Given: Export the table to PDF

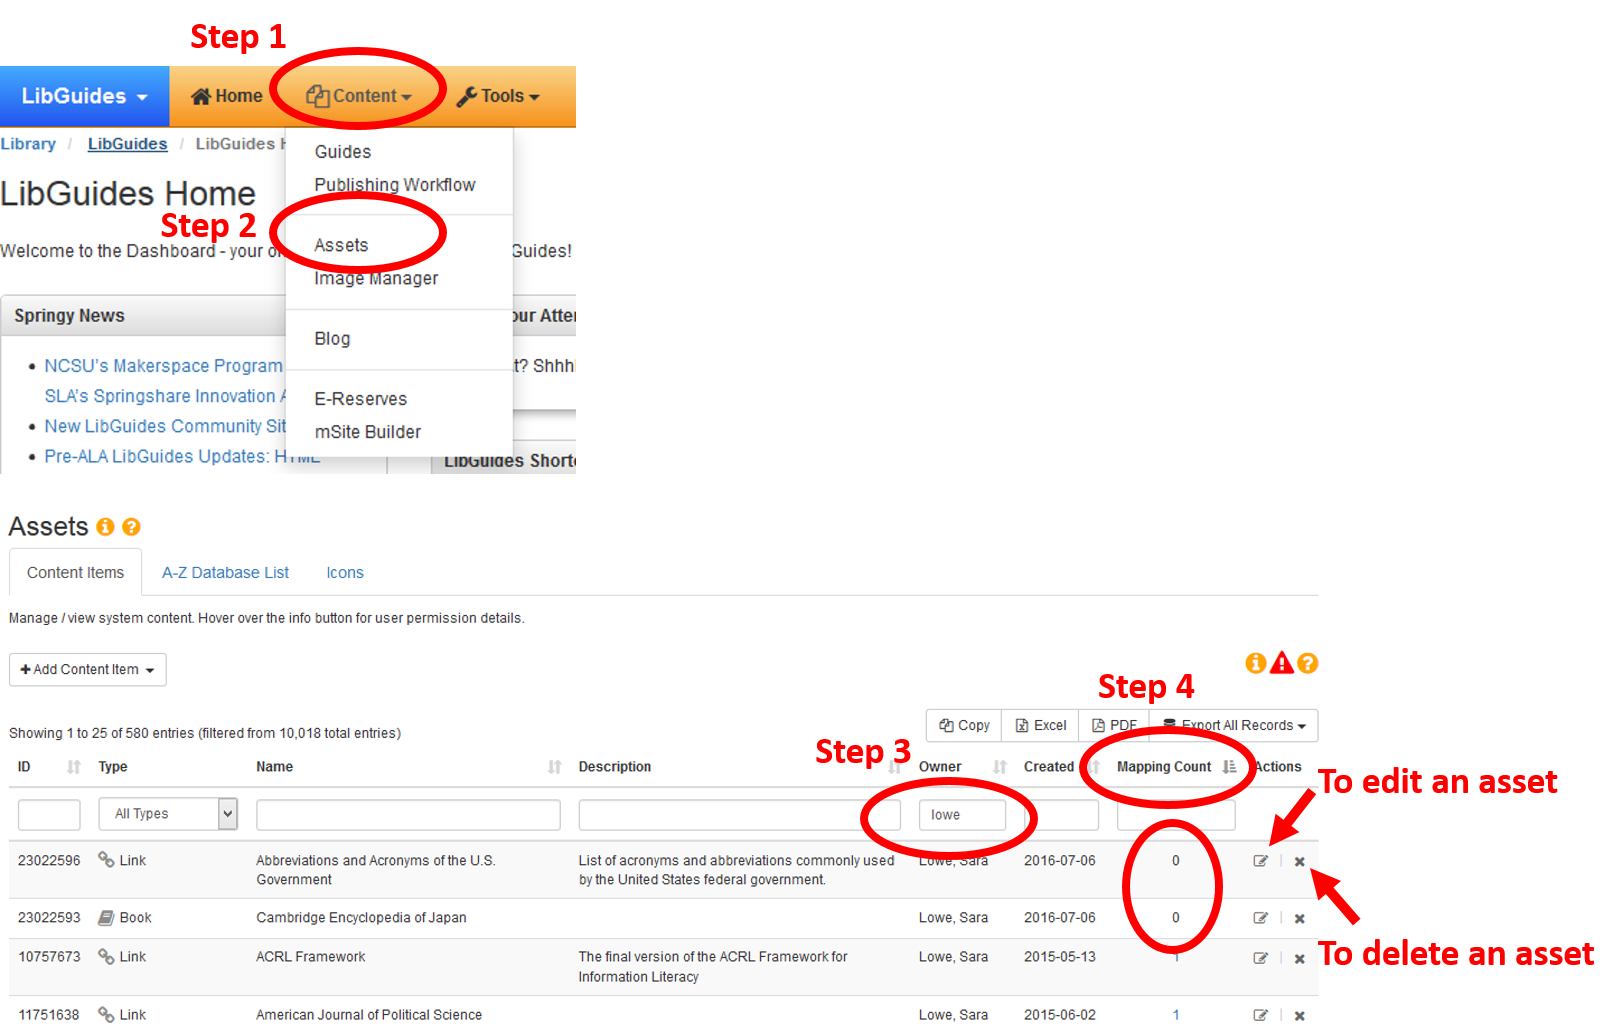Looking at the screenshot, I should (1114, 726).
